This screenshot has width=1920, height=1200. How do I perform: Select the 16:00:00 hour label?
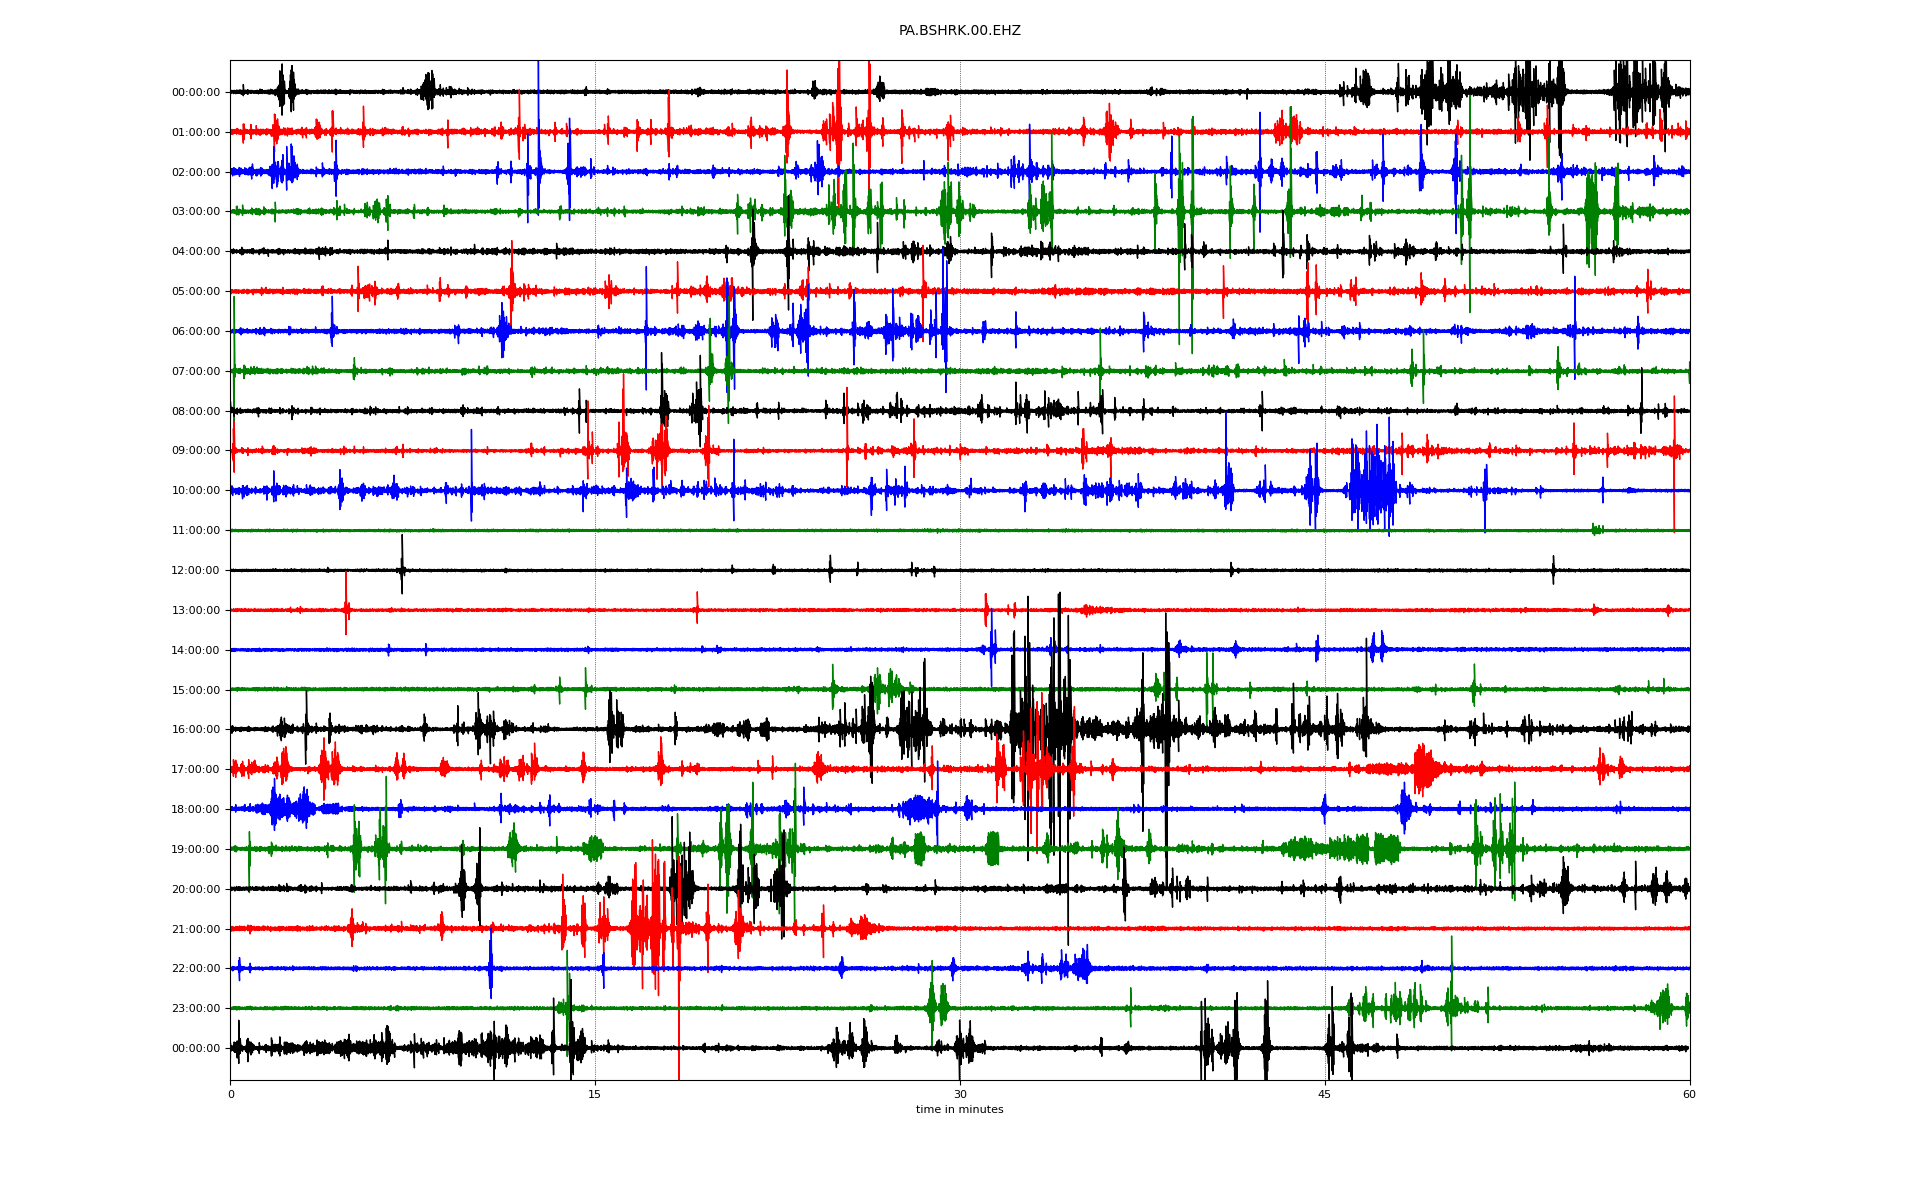coord(196,730)
